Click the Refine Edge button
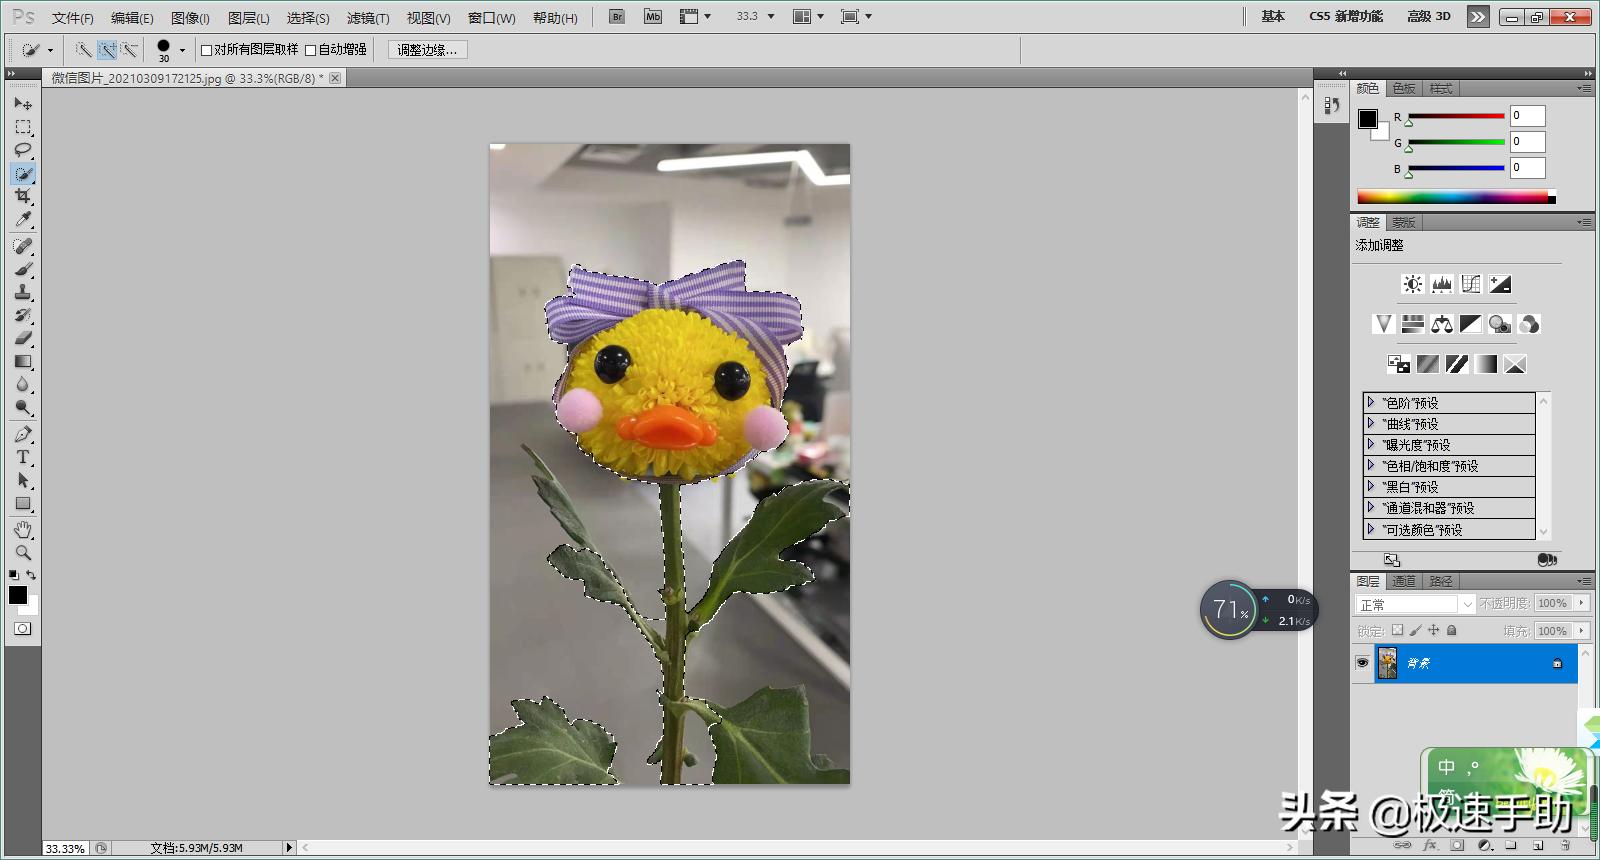The image size is (1600, 860). click(427, 50)
